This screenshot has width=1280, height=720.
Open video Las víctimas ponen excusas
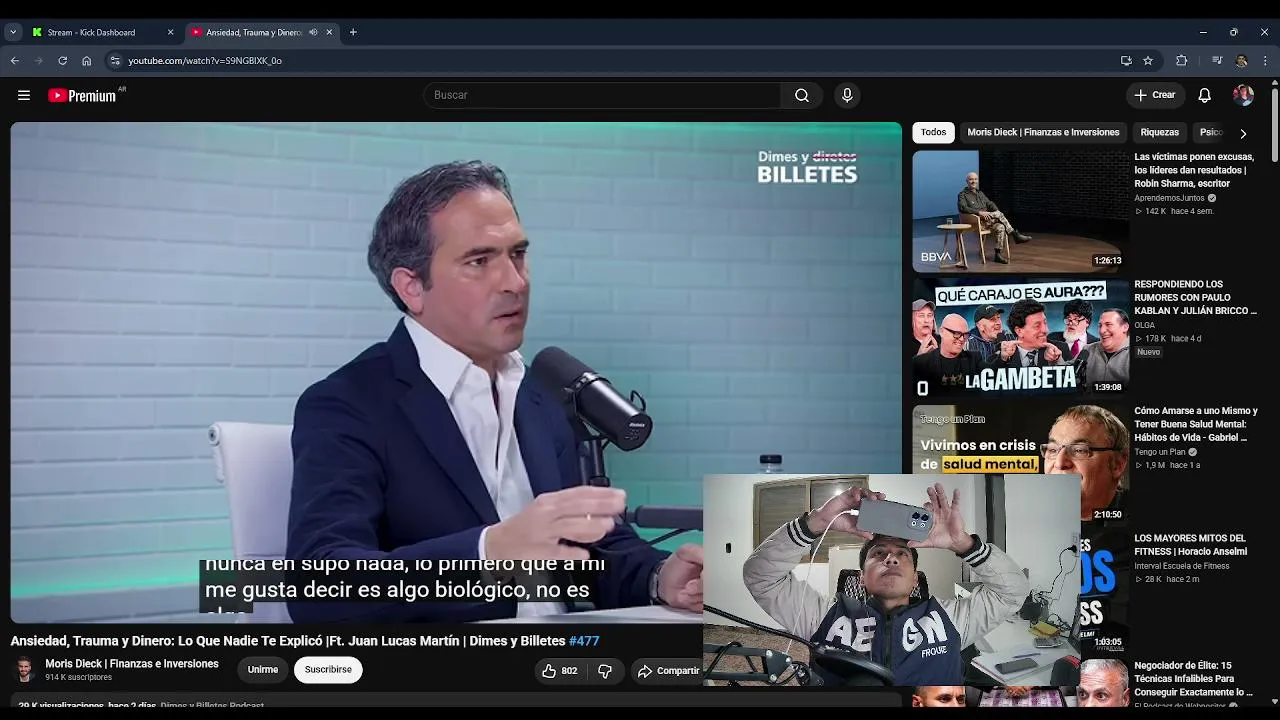(1194, 170)
